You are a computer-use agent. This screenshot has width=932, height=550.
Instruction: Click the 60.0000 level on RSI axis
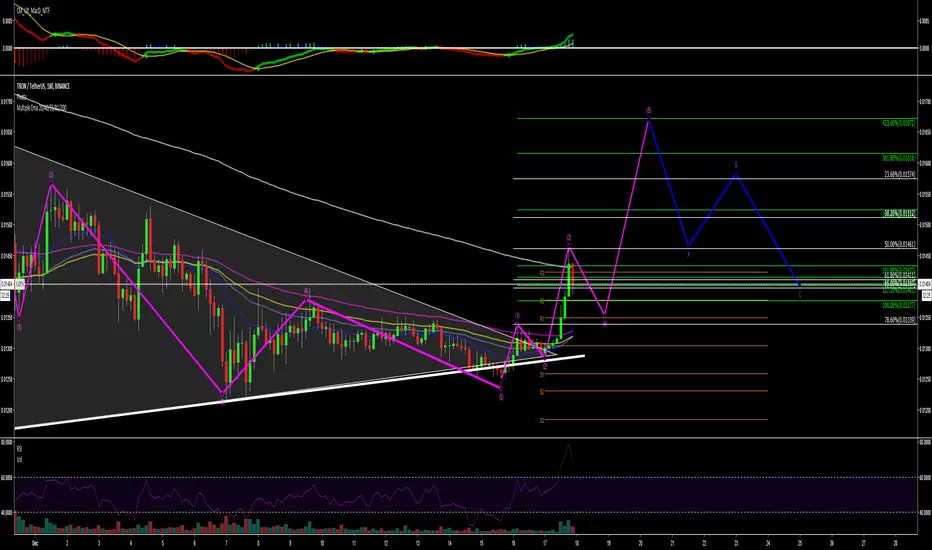pos(925,477)
